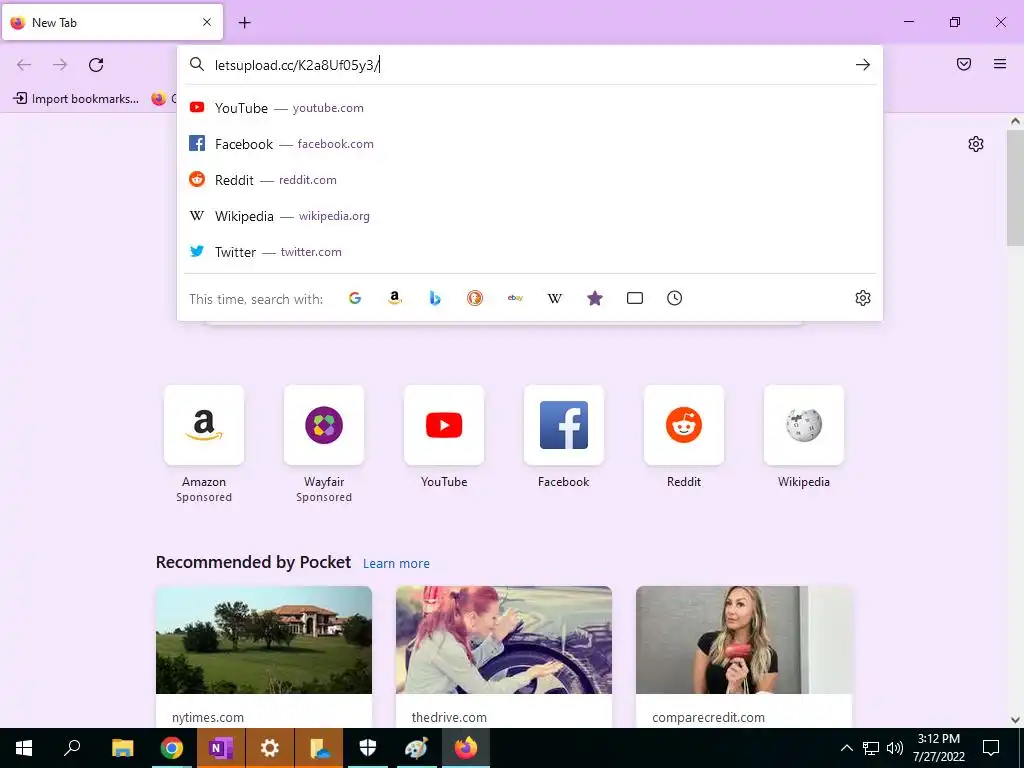1024x768 pixels.
Task: Search with DuckDuckGo this time
Action: (x=475, y=298)
